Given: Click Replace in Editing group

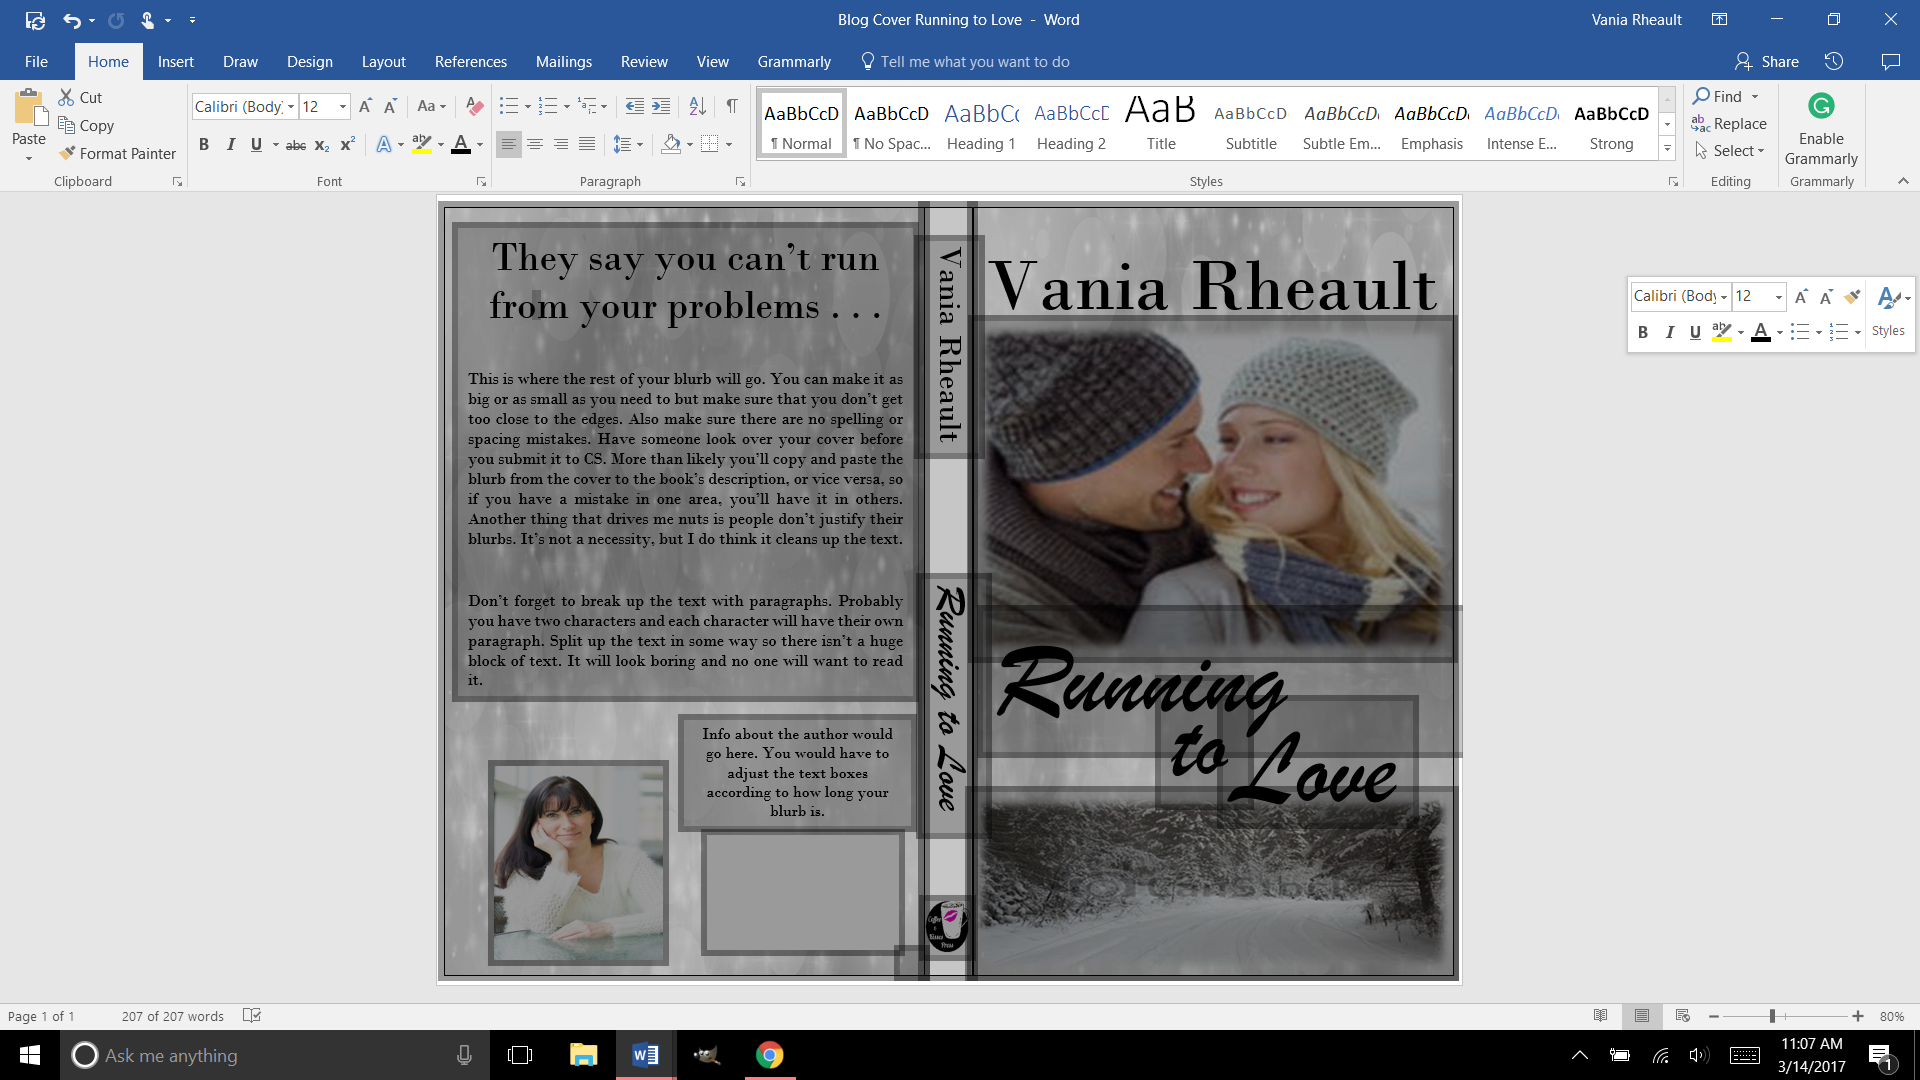Looking at the screenshot, I should click(1730, 124).
